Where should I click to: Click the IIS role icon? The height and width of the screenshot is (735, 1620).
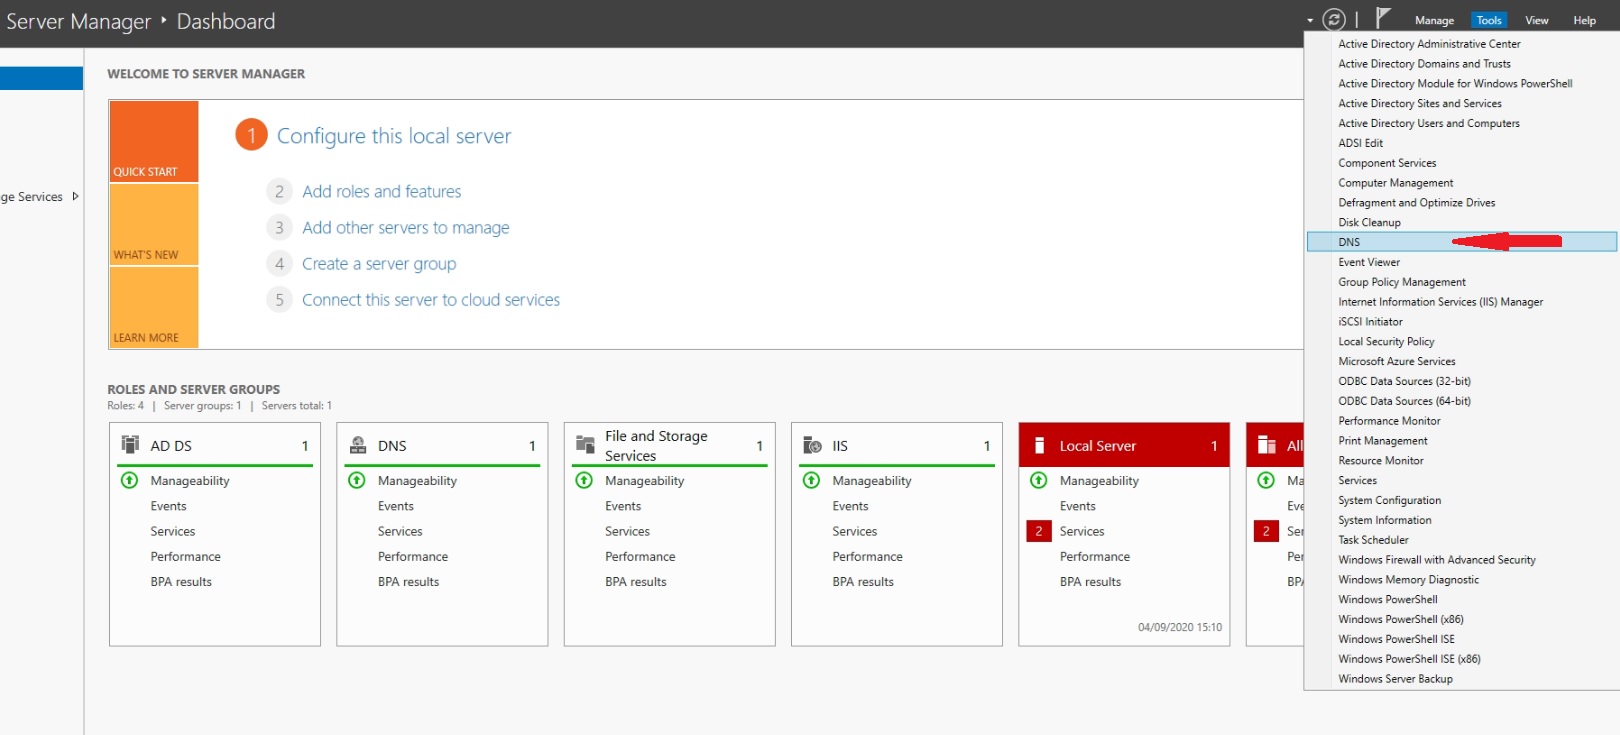pos(812,445)
